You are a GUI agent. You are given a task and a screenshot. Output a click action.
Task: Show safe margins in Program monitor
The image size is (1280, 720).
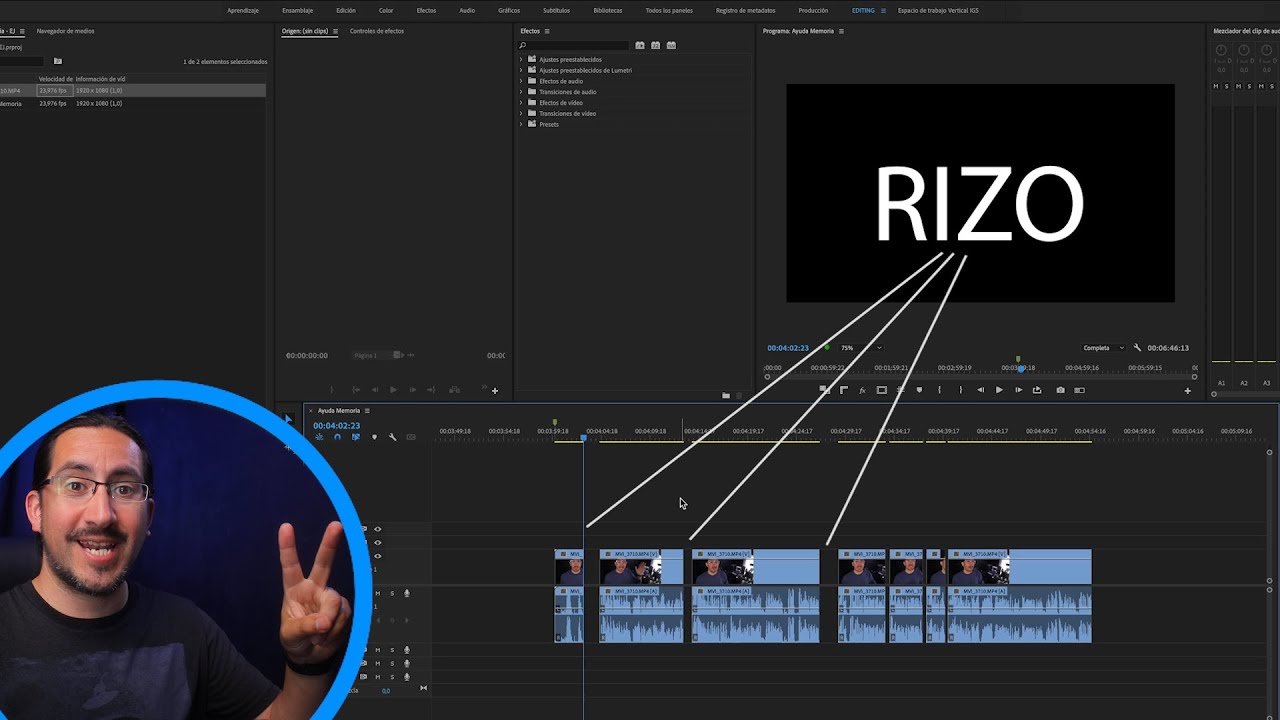881,390
